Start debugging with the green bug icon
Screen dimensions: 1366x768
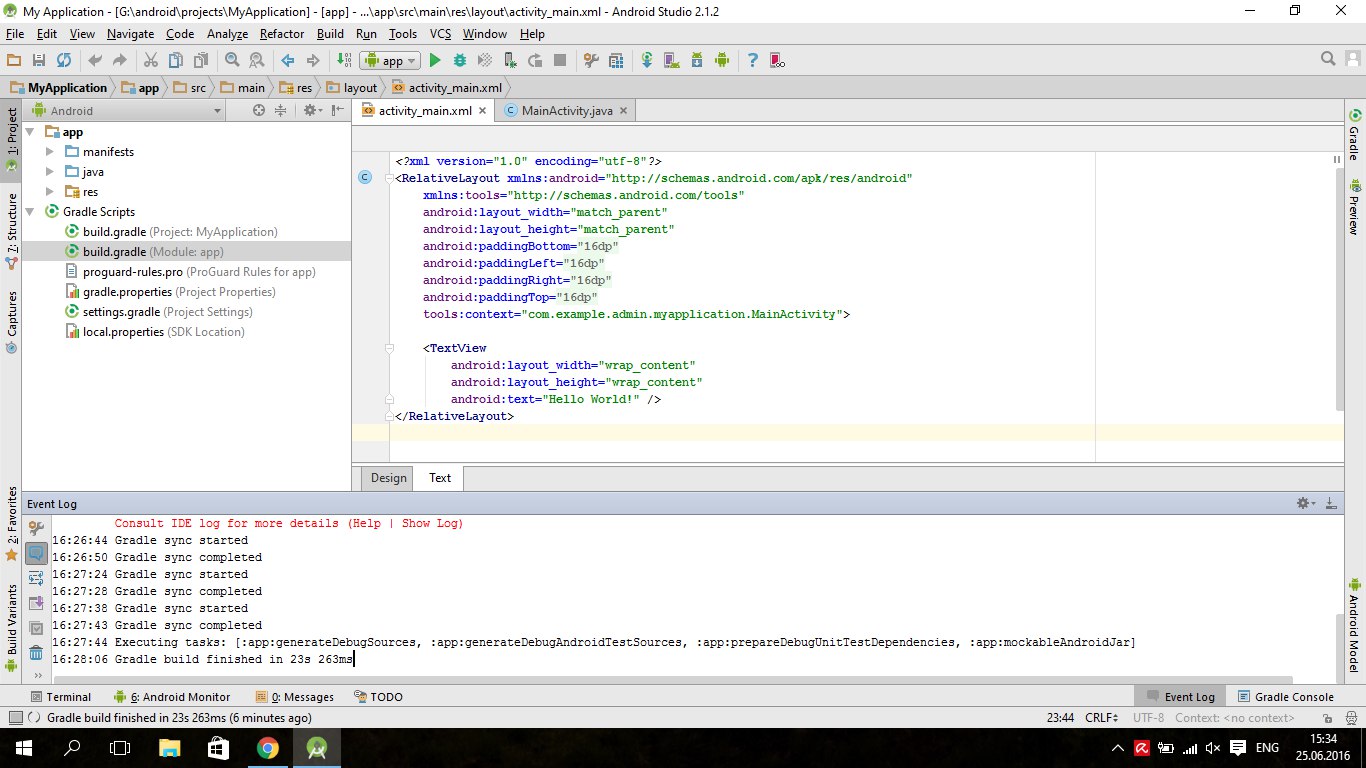pyautogui.click(x=460, y=60)
